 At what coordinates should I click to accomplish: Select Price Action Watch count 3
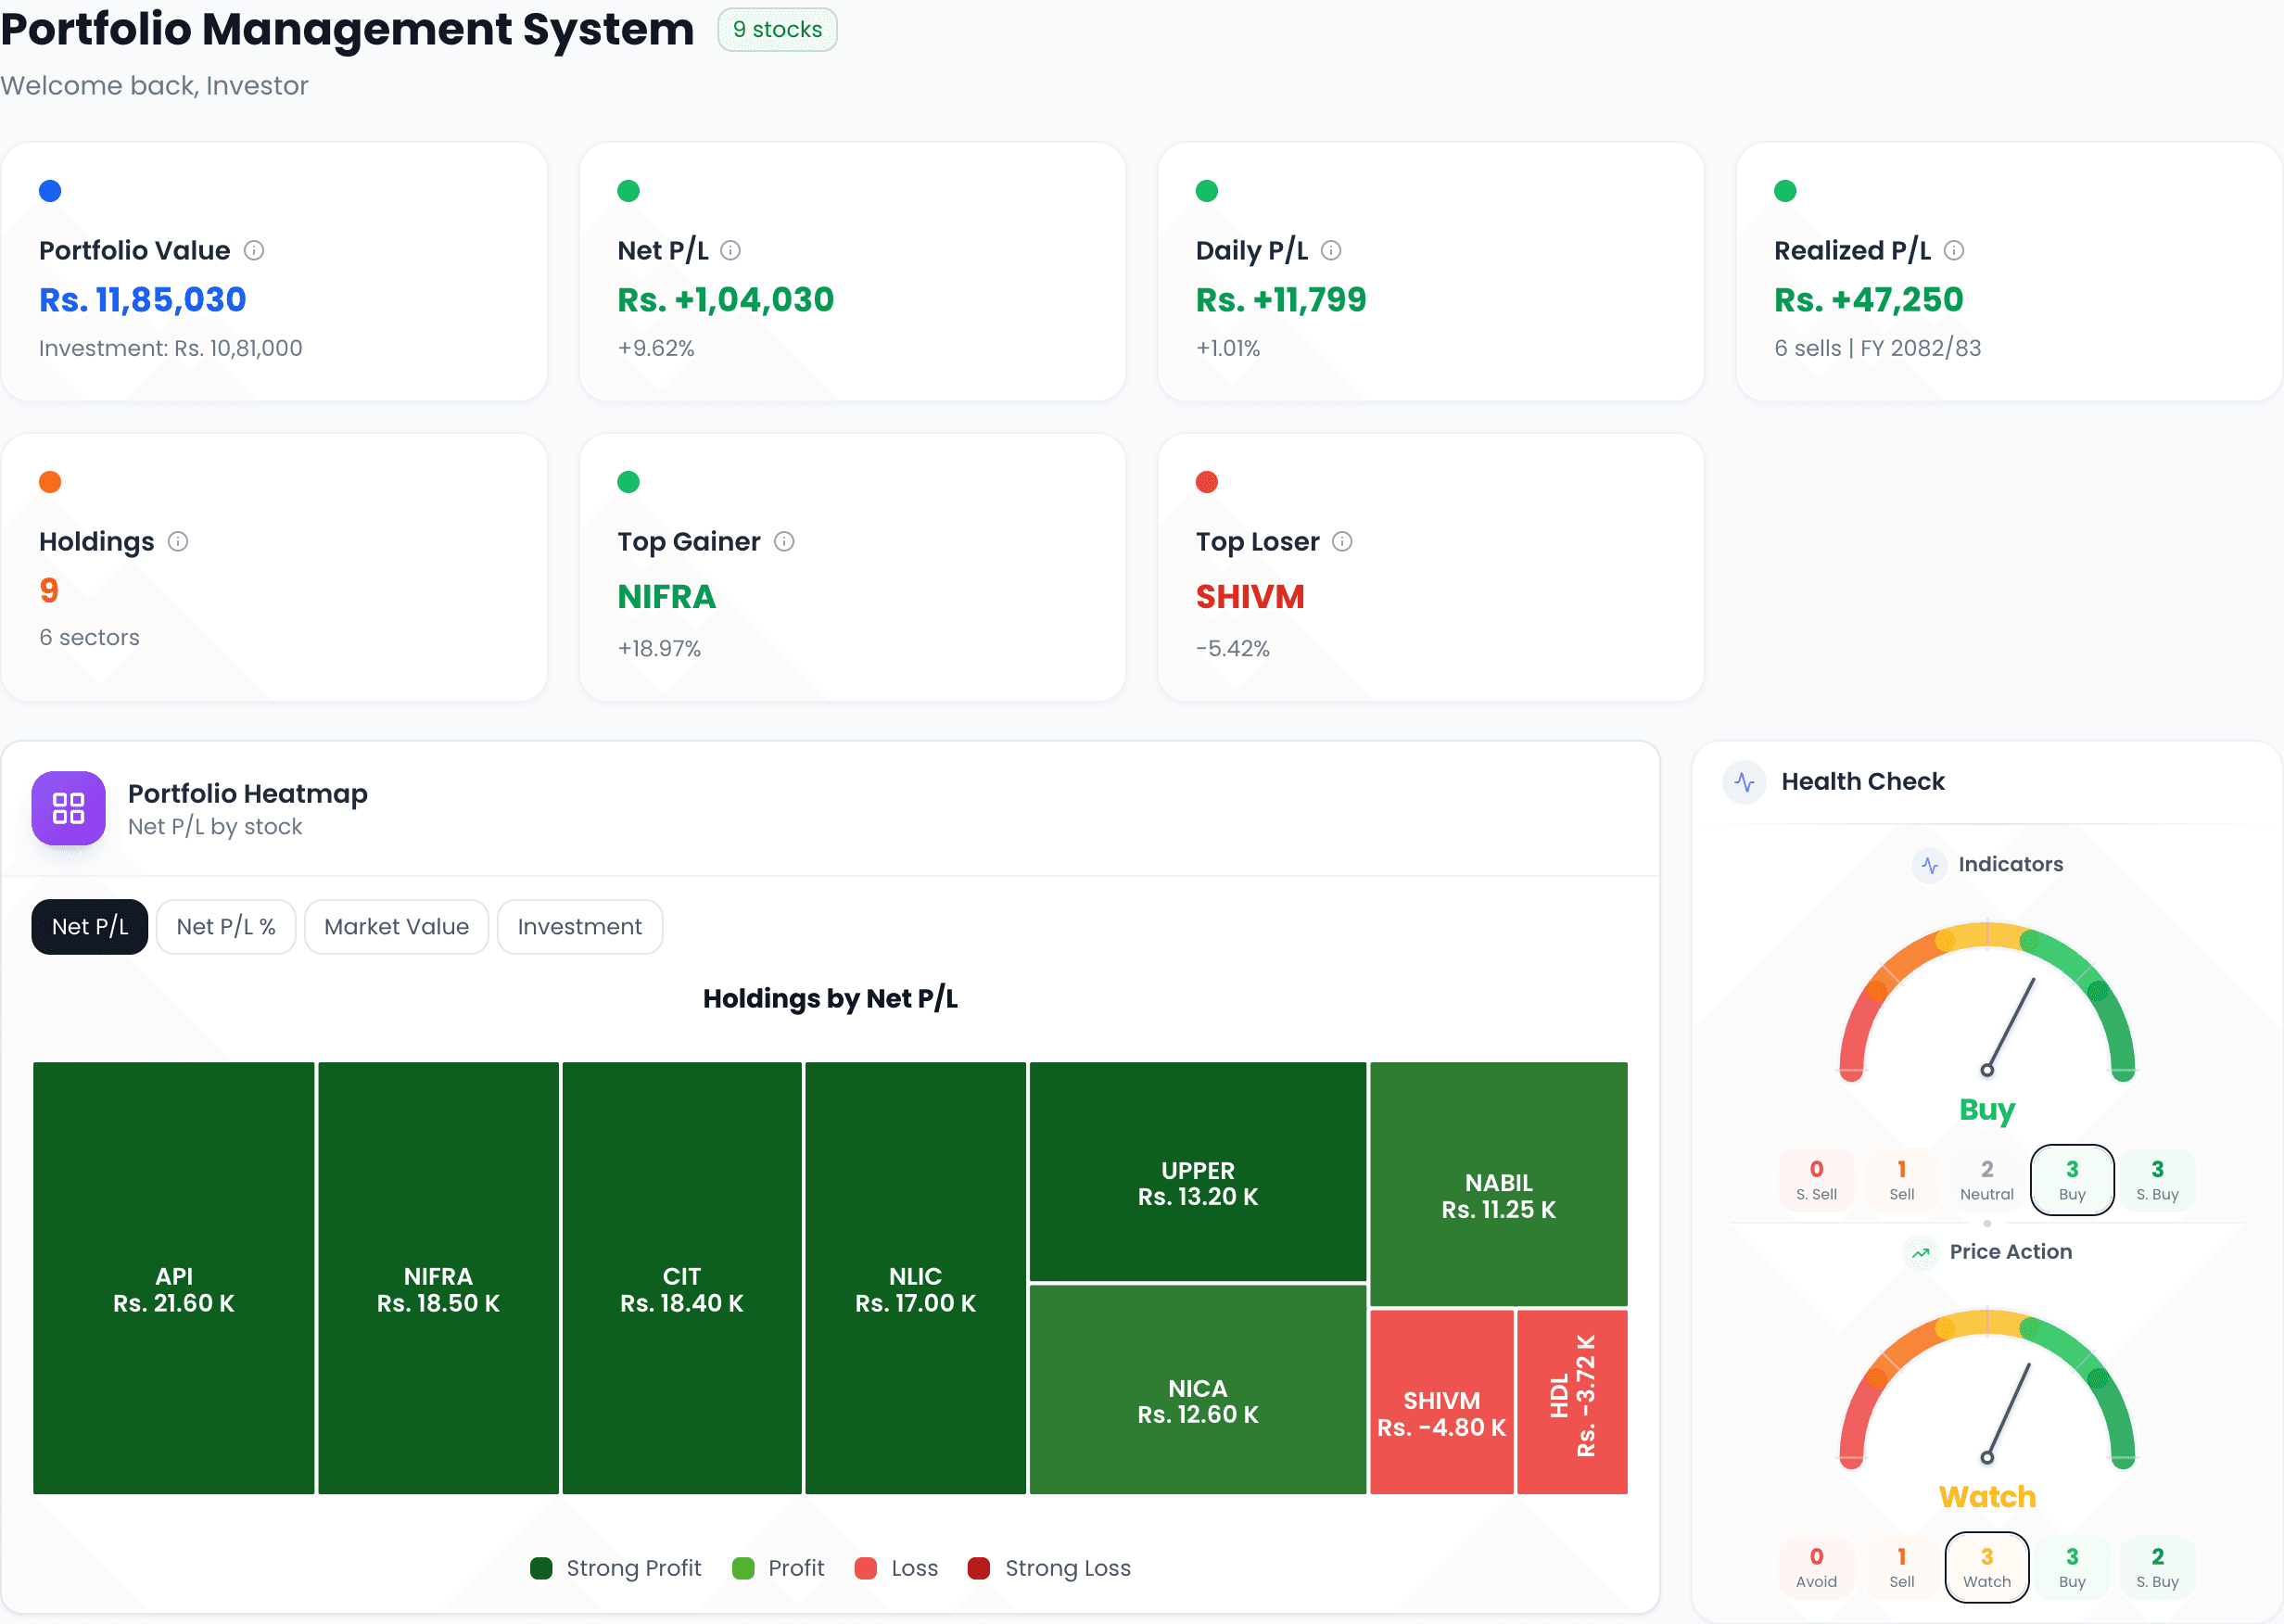[x=1987, y=1568]
